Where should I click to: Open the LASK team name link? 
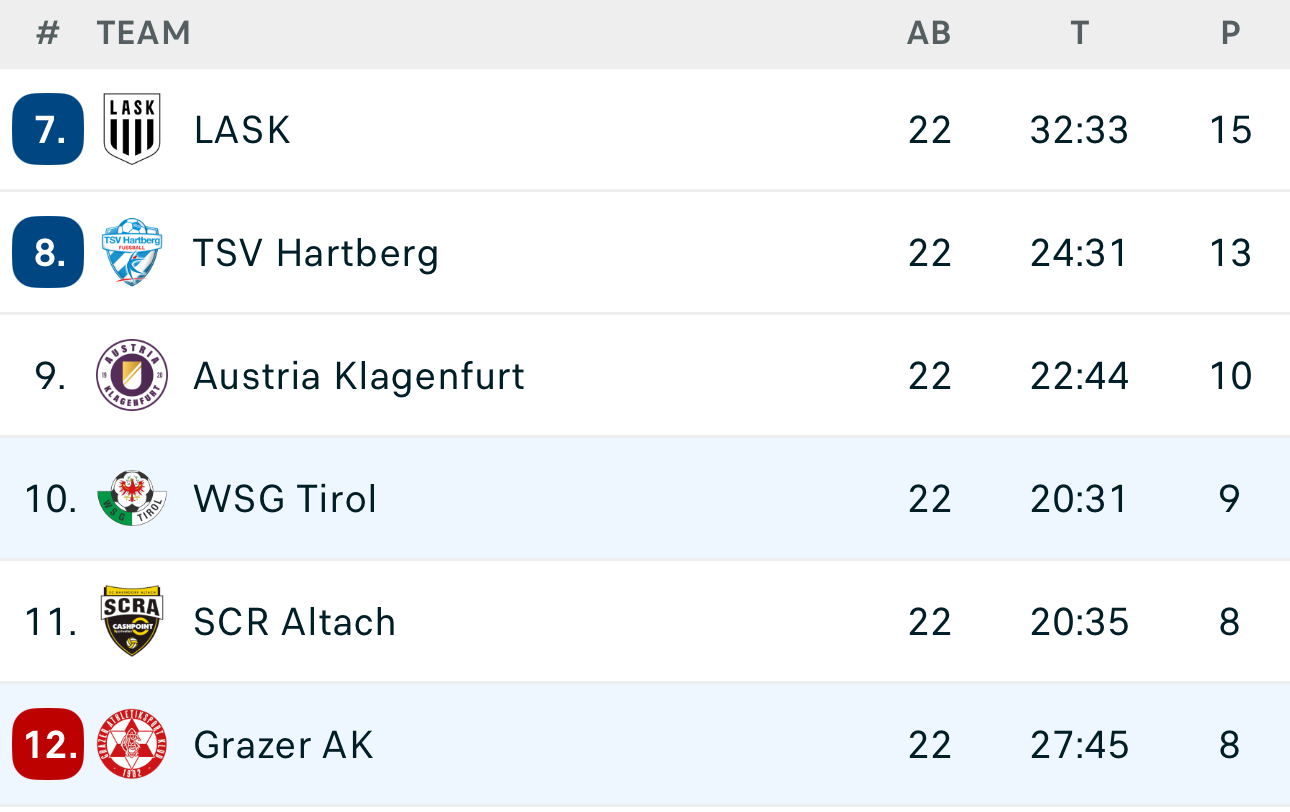click(x=242, y=130)
